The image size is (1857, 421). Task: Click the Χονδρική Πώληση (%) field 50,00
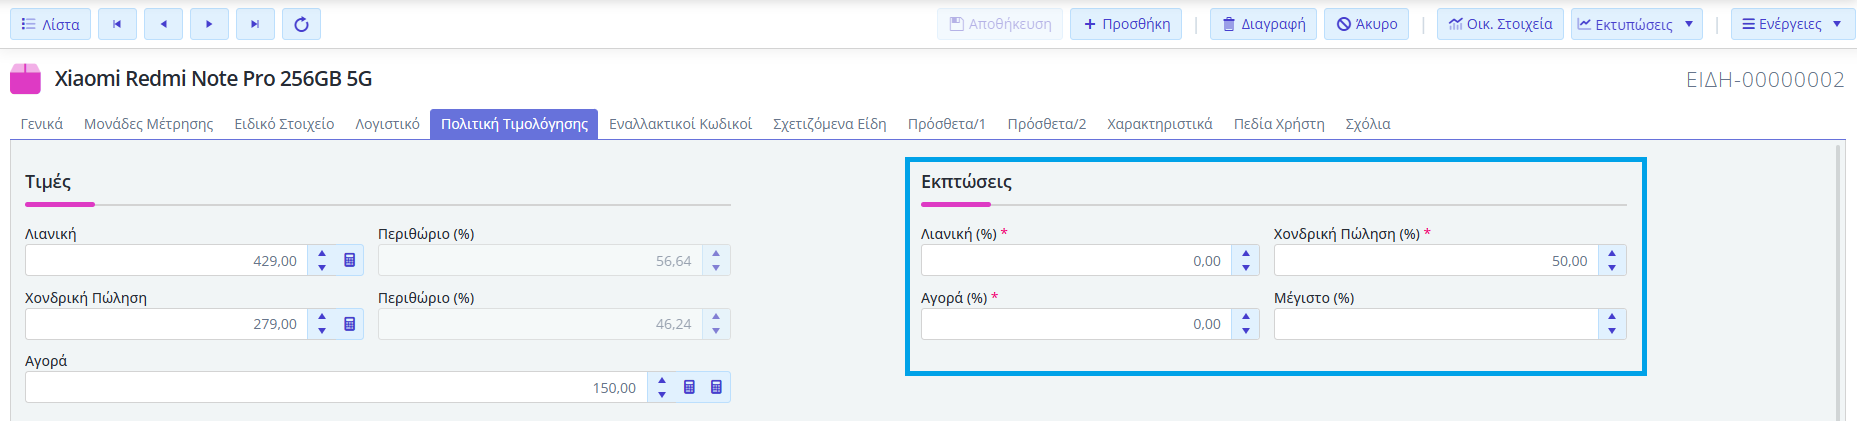click(x=1436, y=260)
